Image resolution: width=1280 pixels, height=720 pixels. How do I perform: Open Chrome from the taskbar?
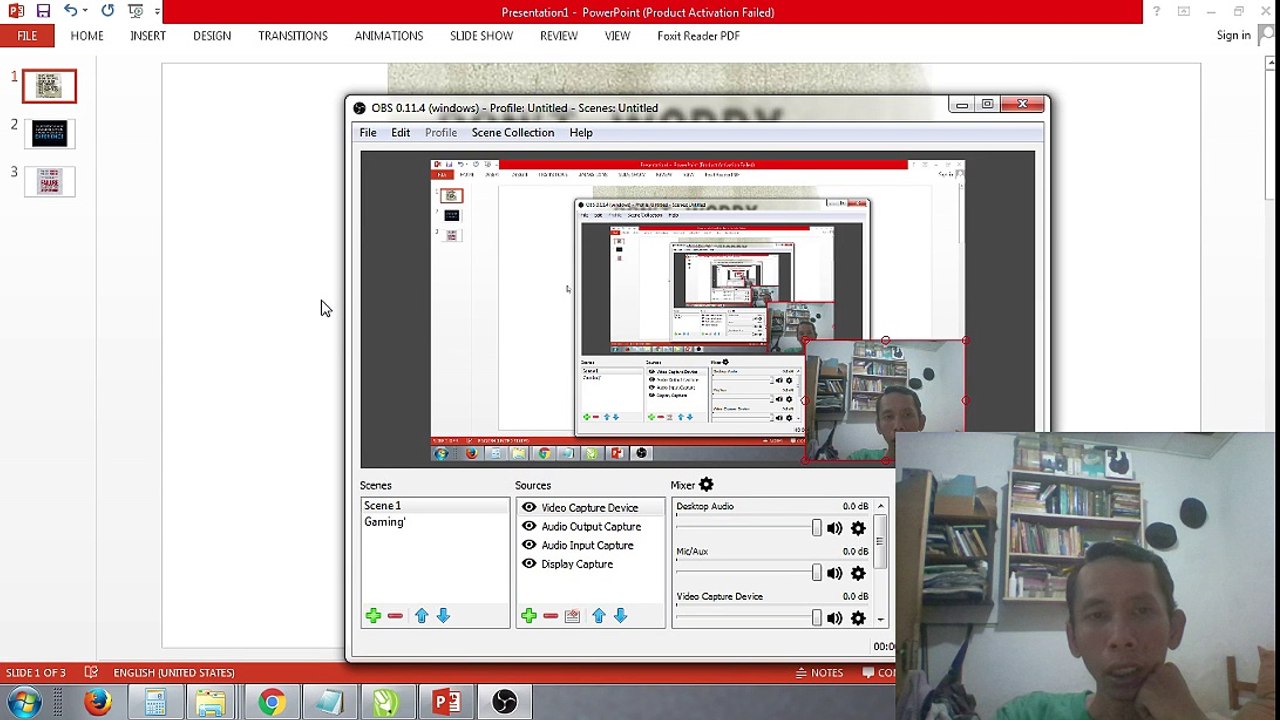(x=271, y=703)
